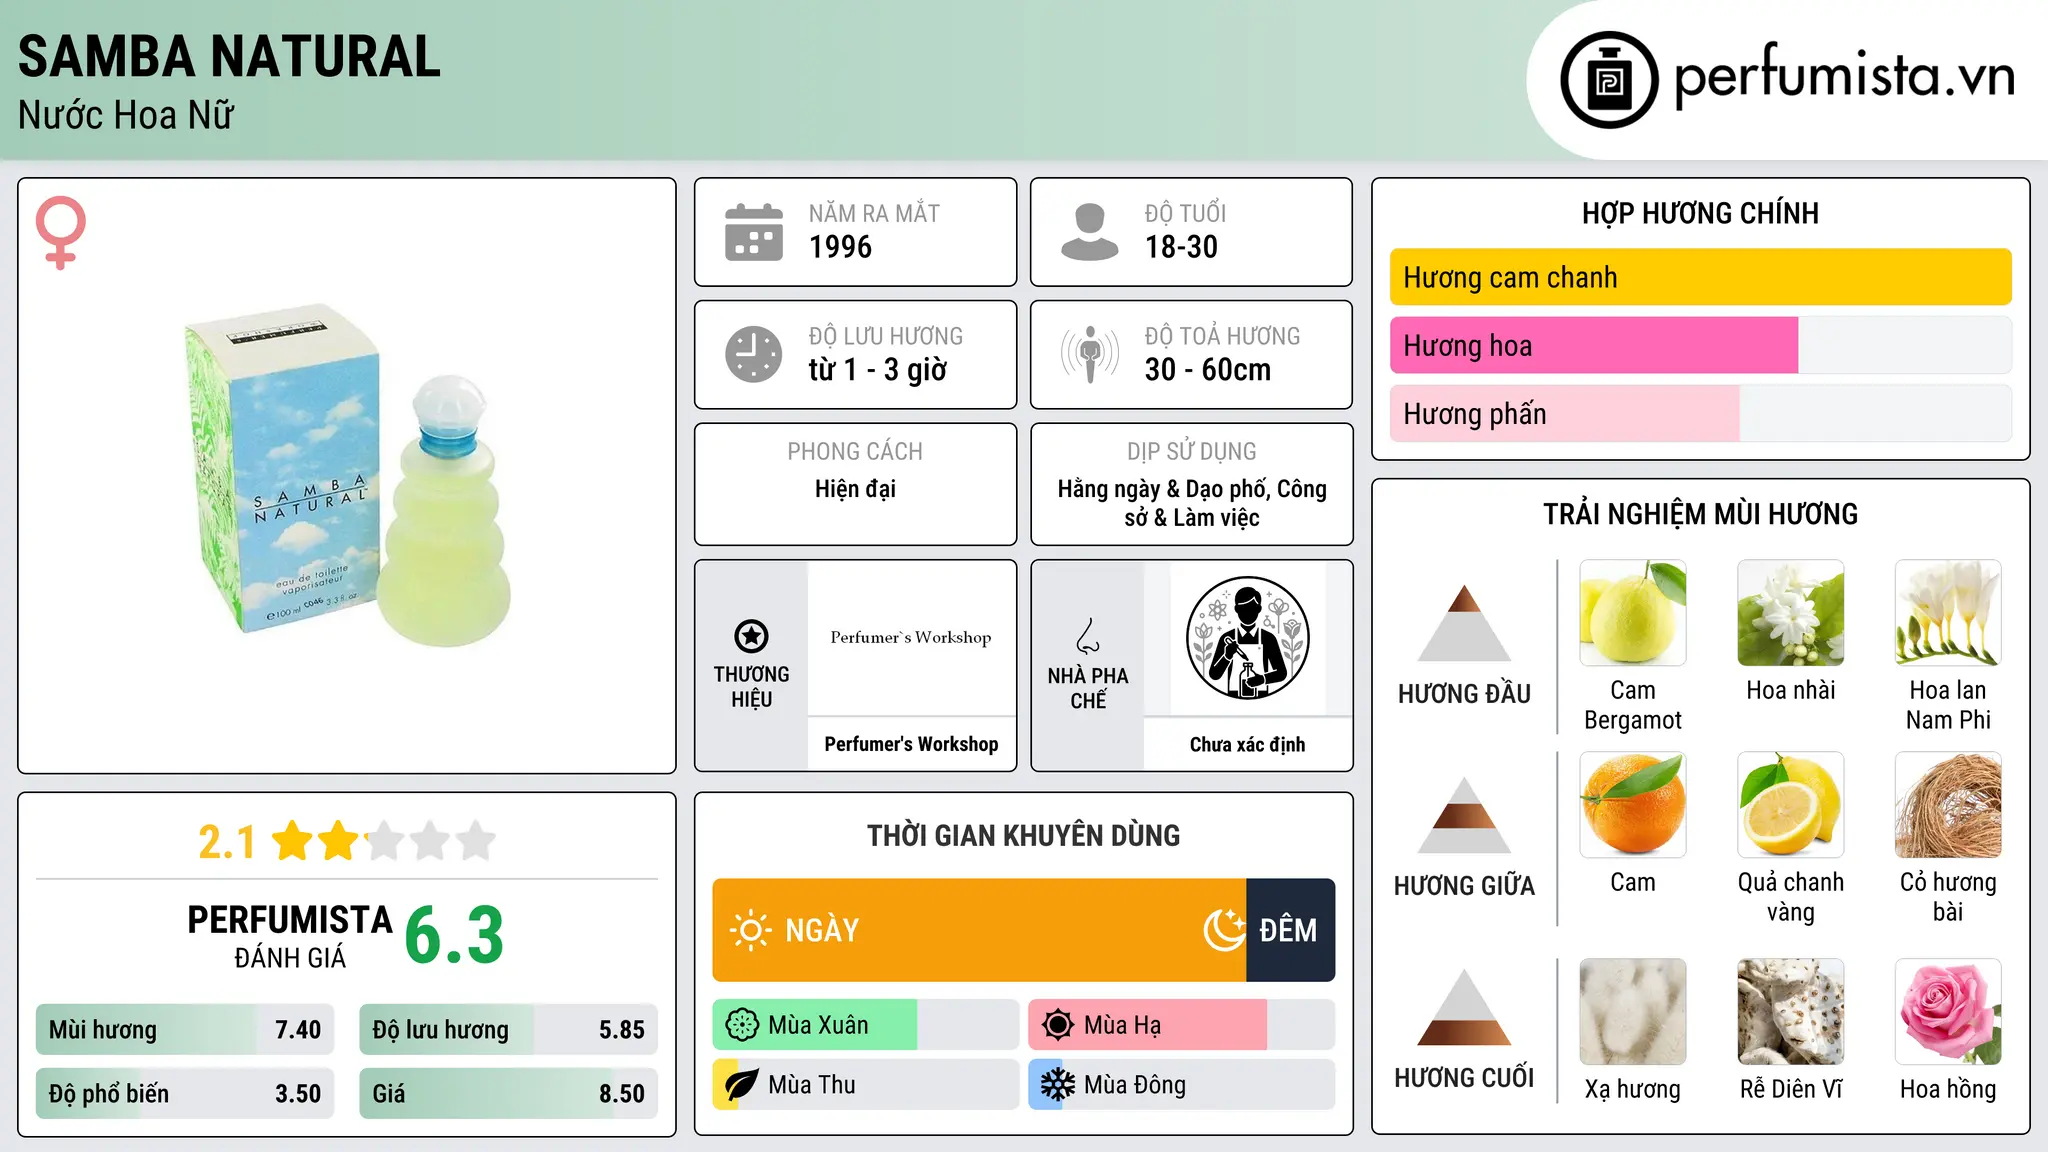Click the Cỏ hương bài note image
The width and height of the screenshot is (2048, 1152).
click(x=1948, y=805)
